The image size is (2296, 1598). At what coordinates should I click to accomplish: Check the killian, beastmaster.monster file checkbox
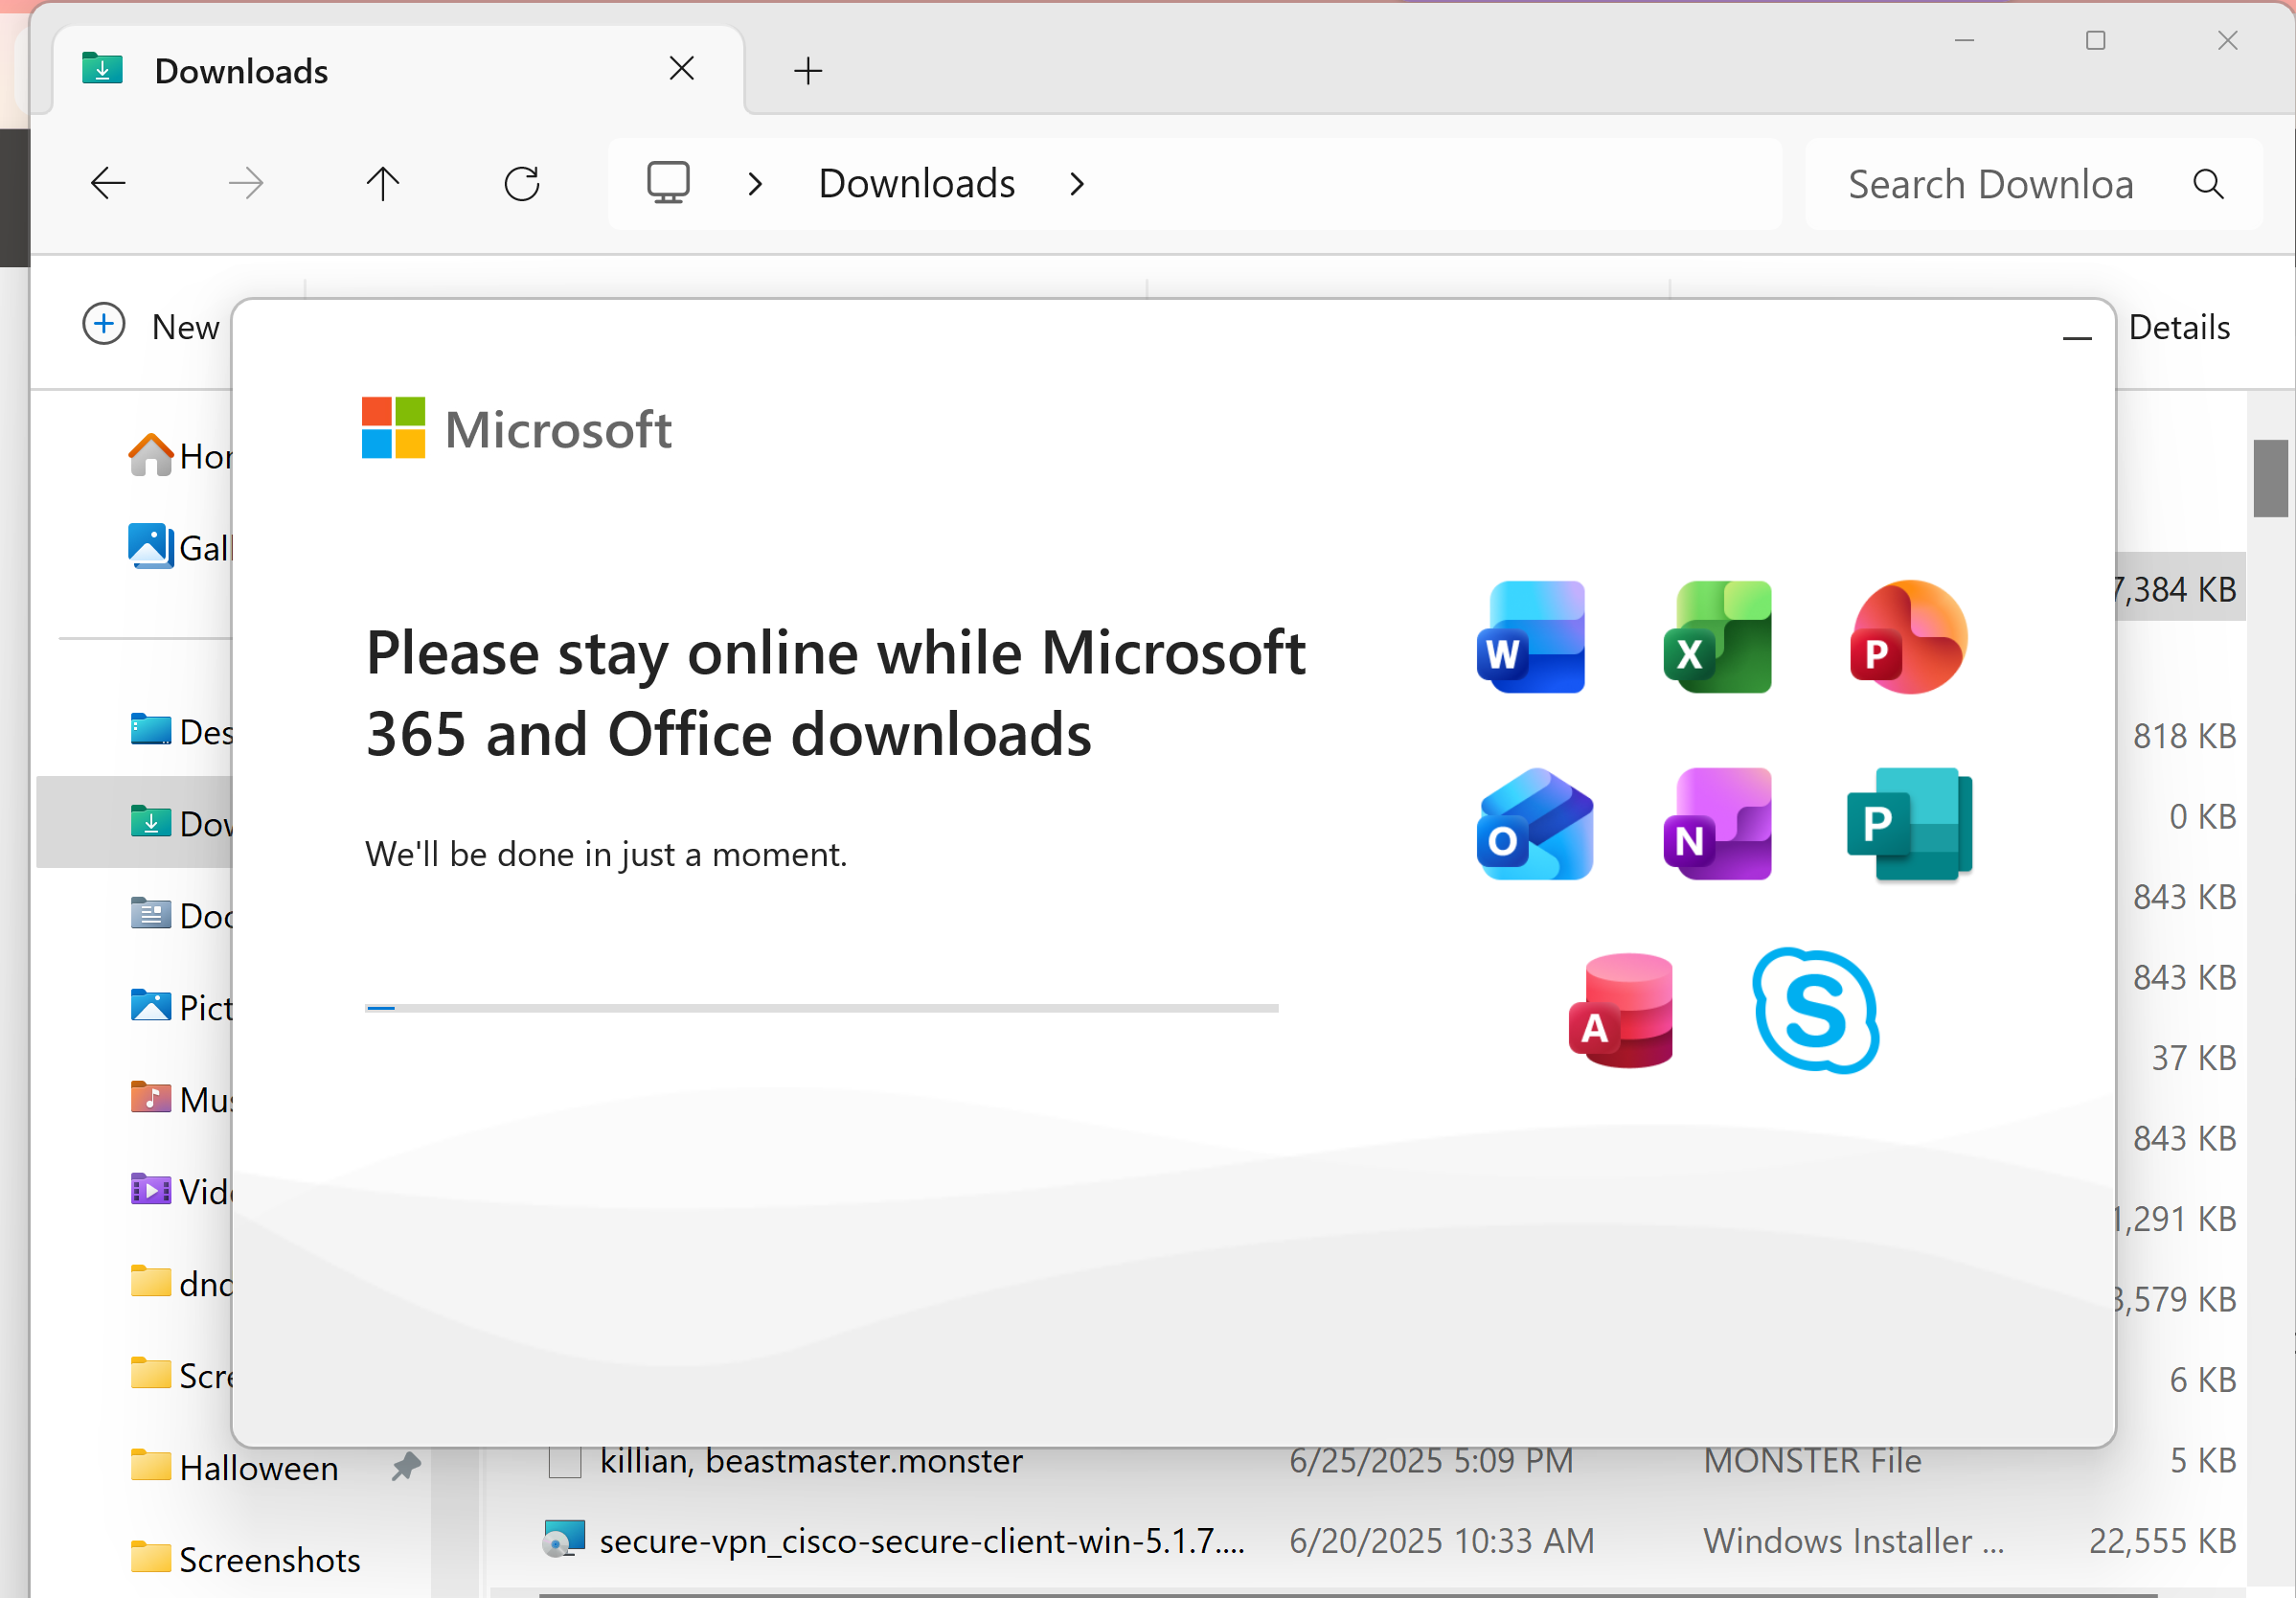(x=564, y=1461)
